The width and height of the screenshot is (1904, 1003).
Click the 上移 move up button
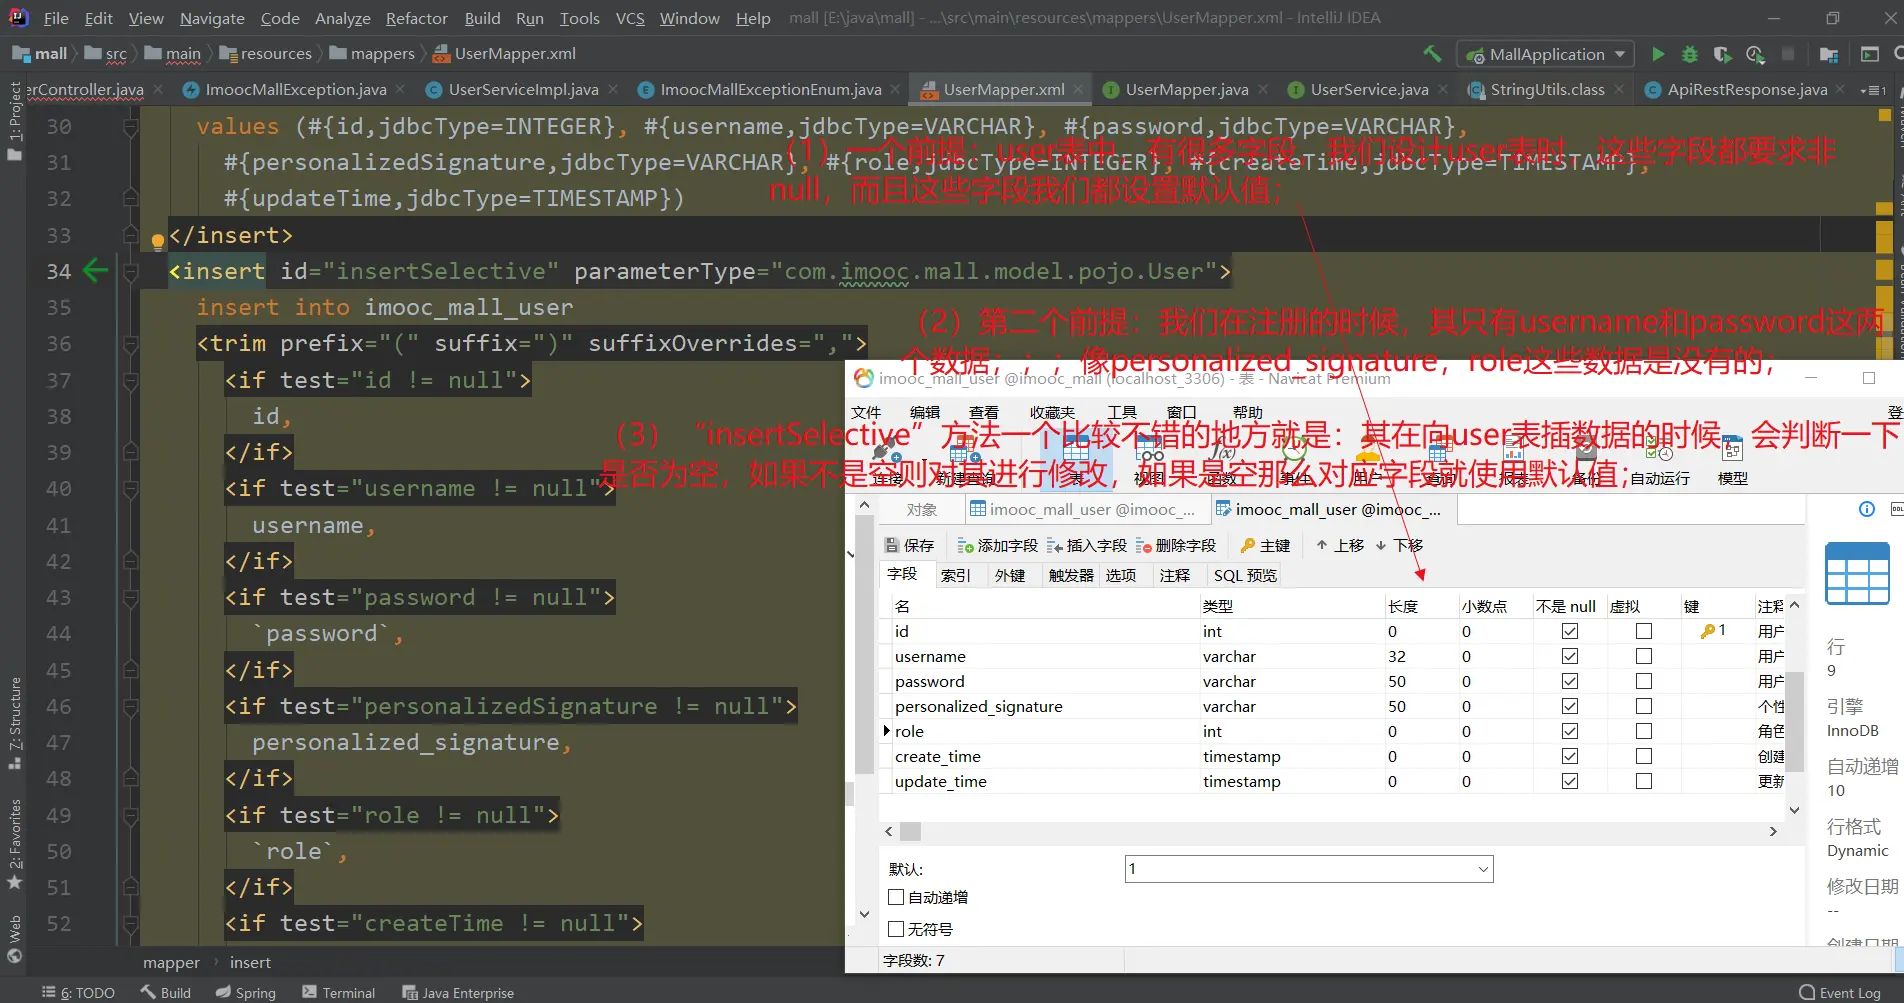(x=1340, y=545)
